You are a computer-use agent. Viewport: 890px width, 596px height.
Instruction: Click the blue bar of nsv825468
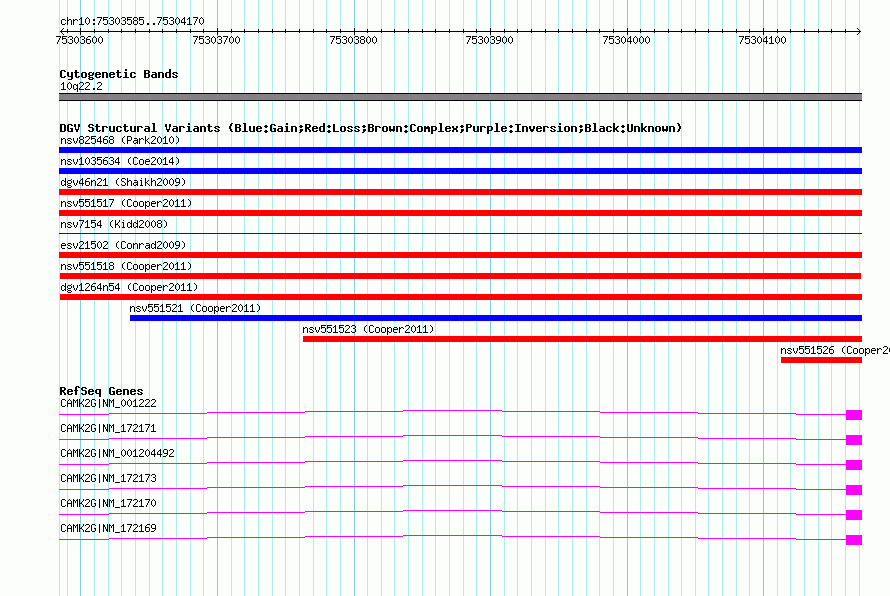(x=460, y=150)
